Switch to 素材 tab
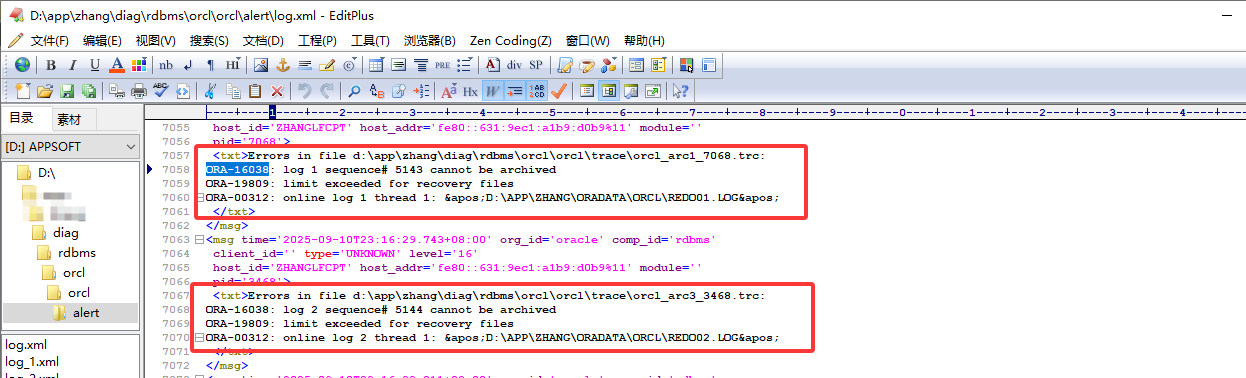Viewport: 1246px width, 378px height. click(x=69, y=119)
